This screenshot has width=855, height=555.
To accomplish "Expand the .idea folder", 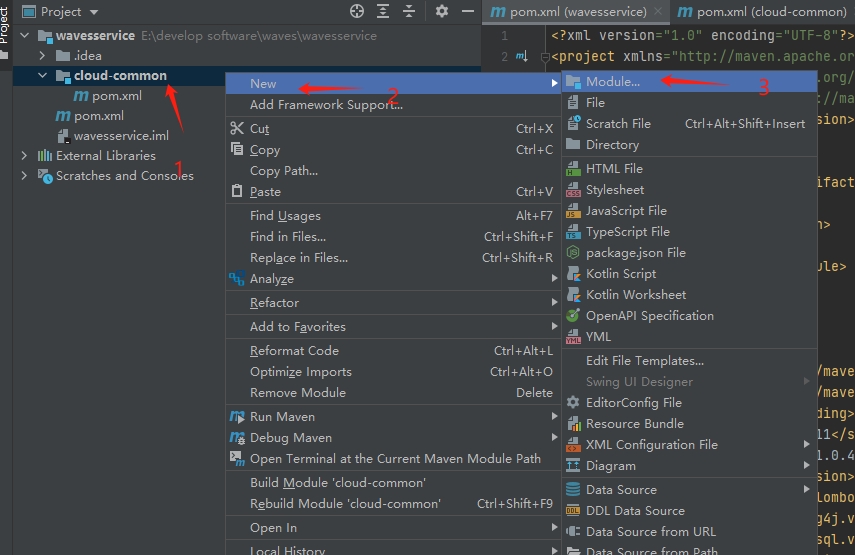I will [x=43, y=56].
